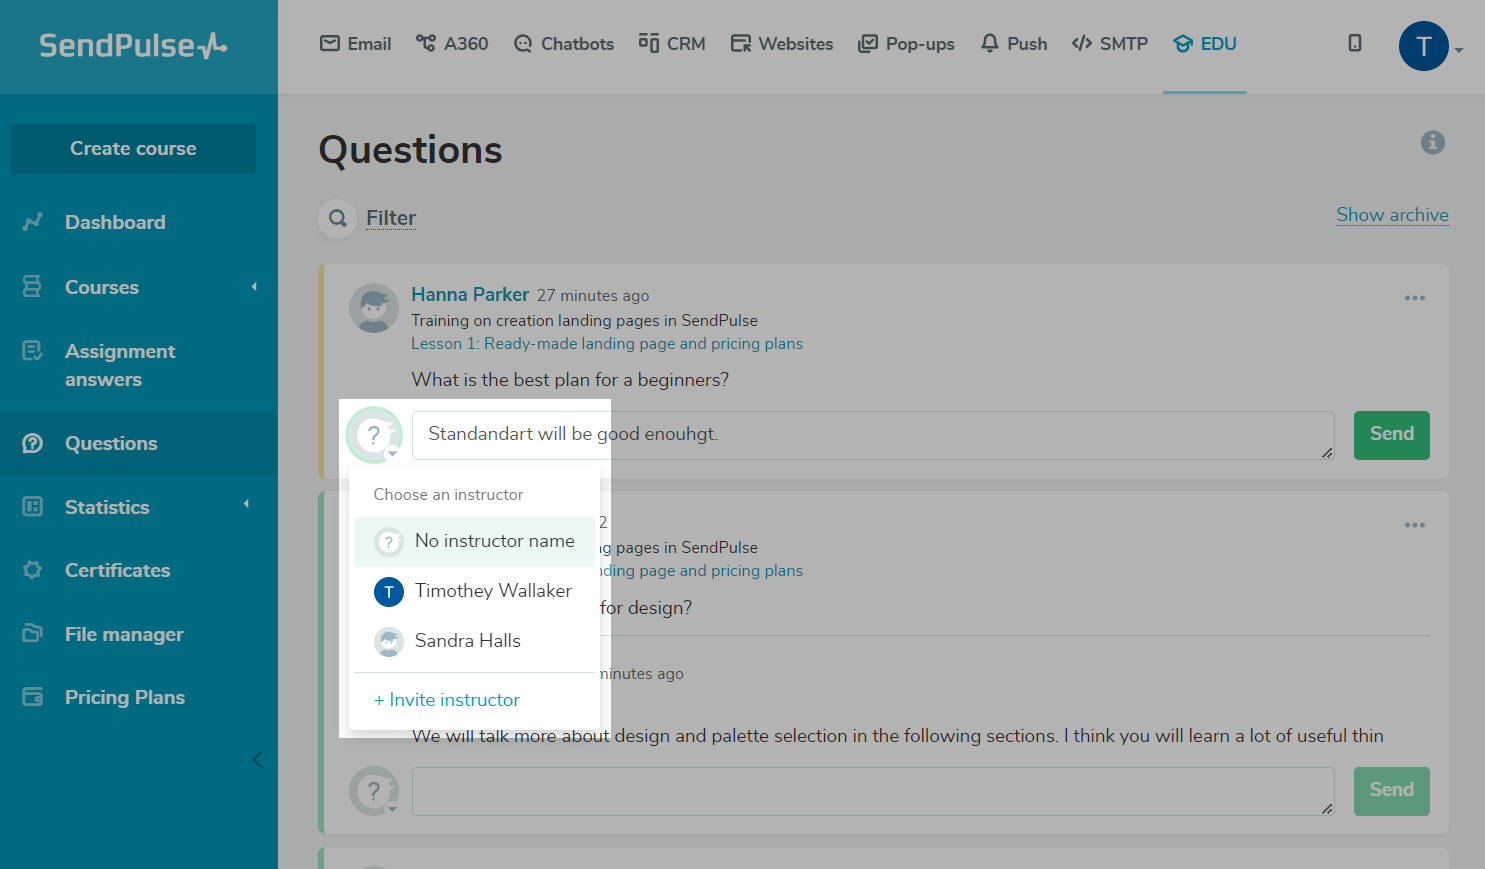Expand the Courses submenu arrow
The width and height of the screenshot is (1485, 869).
point(254,287)
